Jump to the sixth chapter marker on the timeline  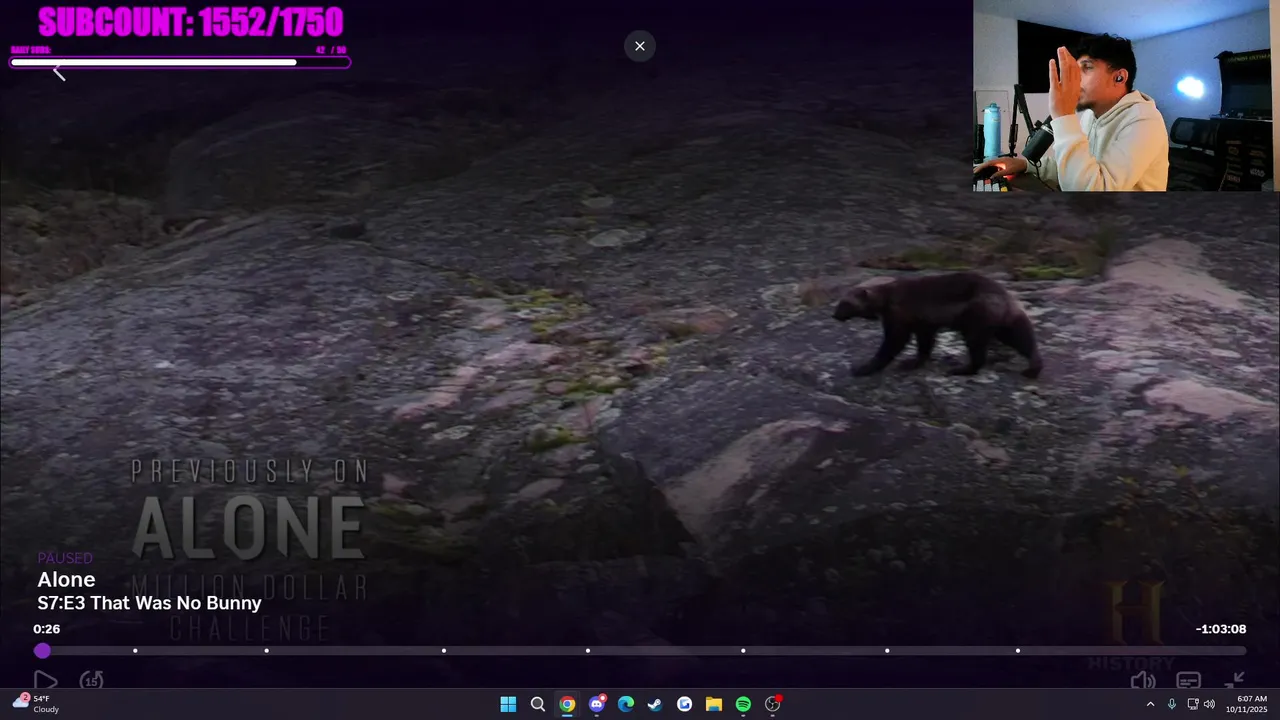pyautogui.click(x=887, y=651)
